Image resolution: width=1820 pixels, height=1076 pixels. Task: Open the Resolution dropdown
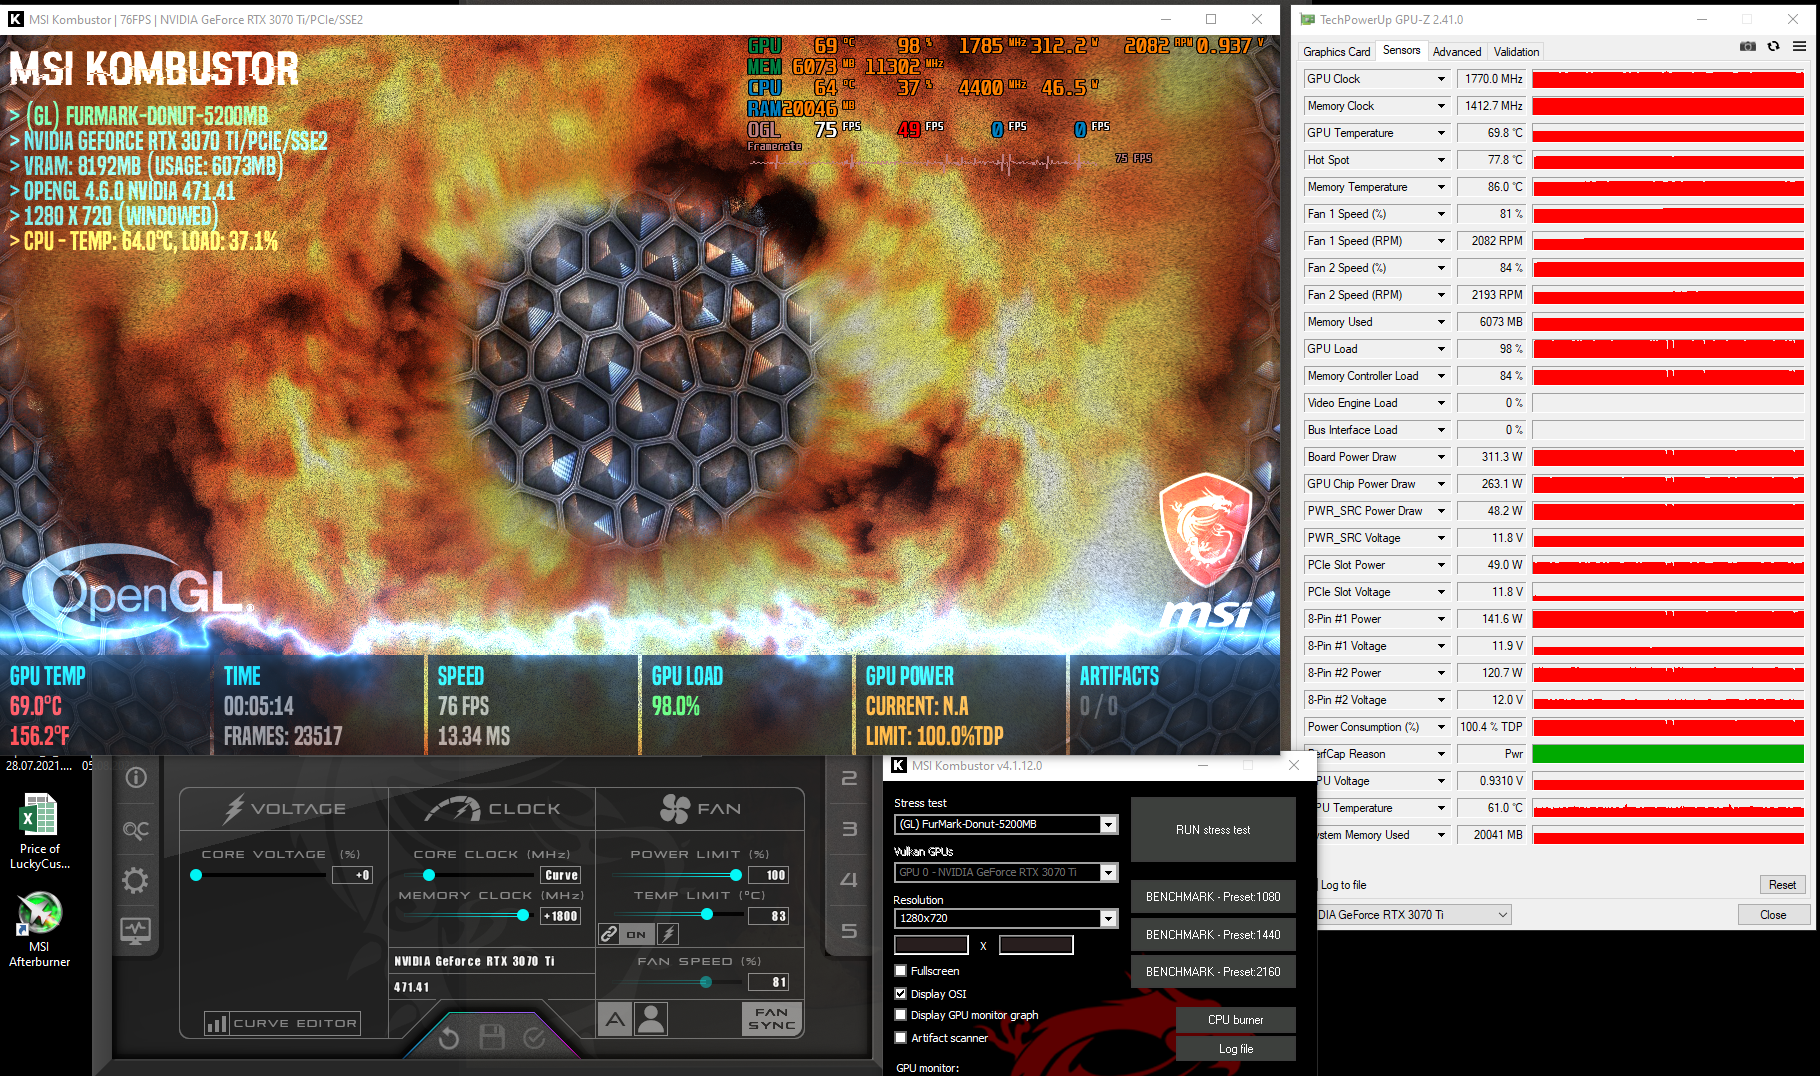[x=1006, y=918]
